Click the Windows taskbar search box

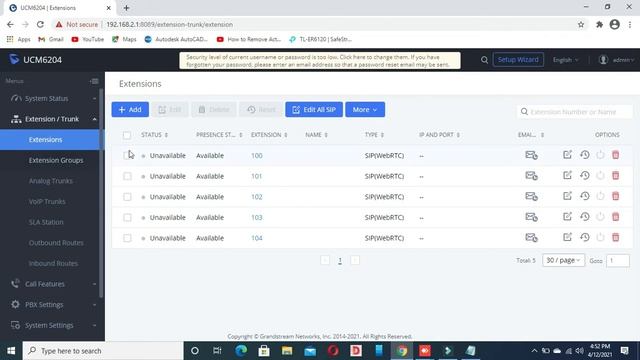click(102, 351)
